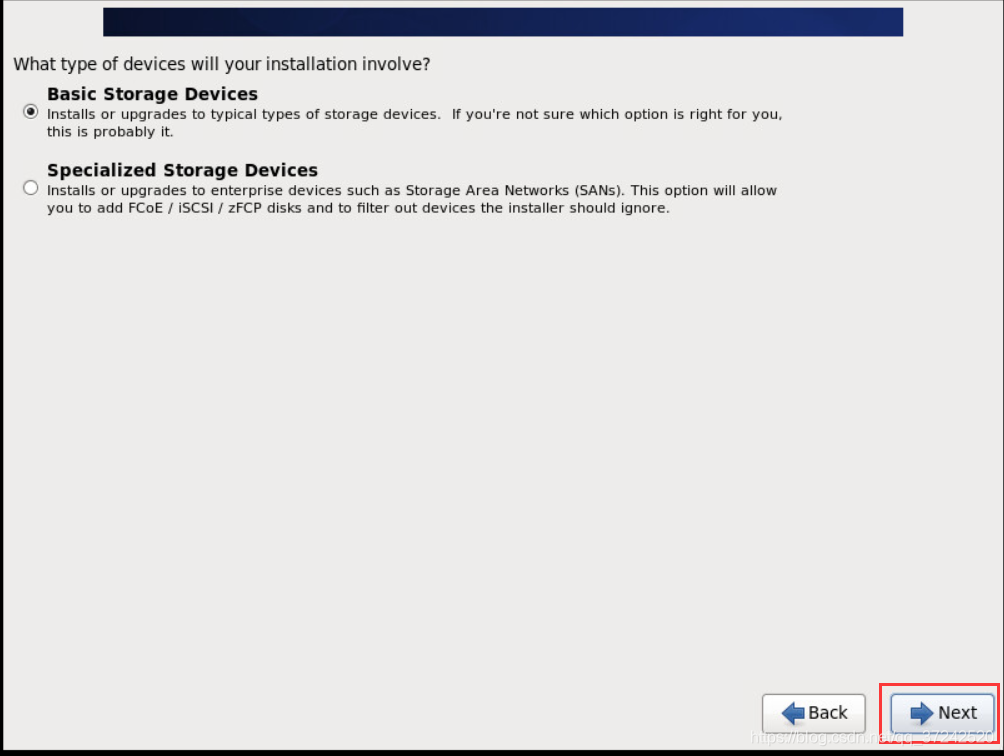Click the "What type of devices" question text
Image resolution: width=1004 pixels, height=756 pixels.
pyautogui.click(x=222, y=64)
